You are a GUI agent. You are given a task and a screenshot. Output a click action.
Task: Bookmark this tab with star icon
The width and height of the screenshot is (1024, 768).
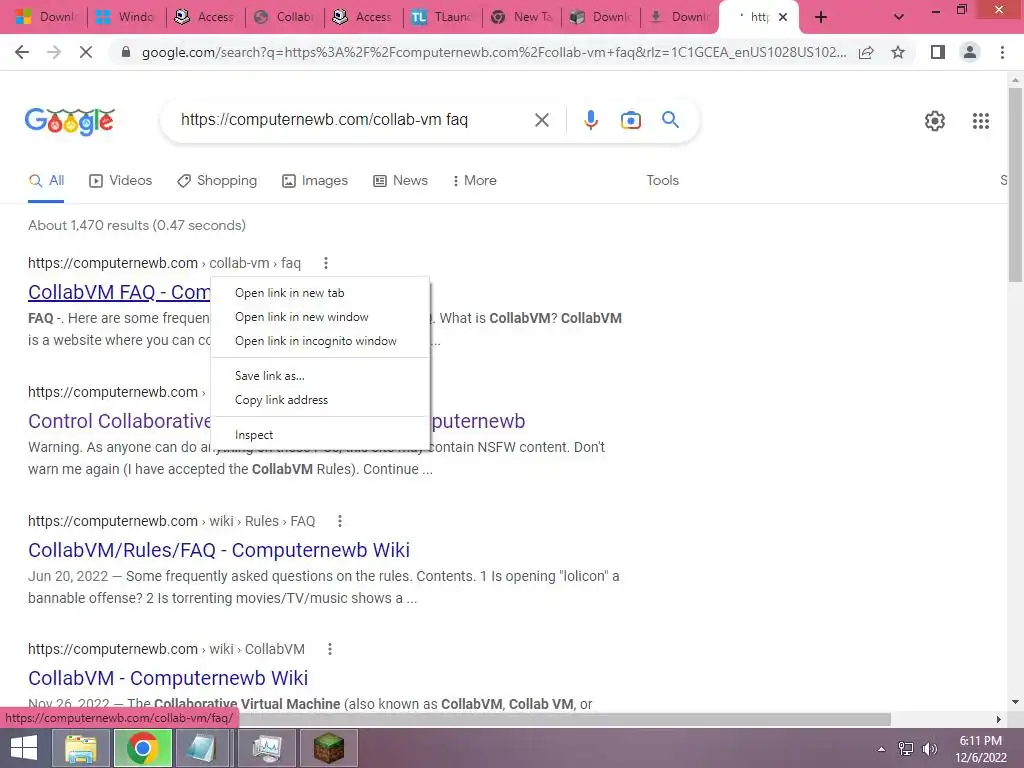tap(898, 52)
